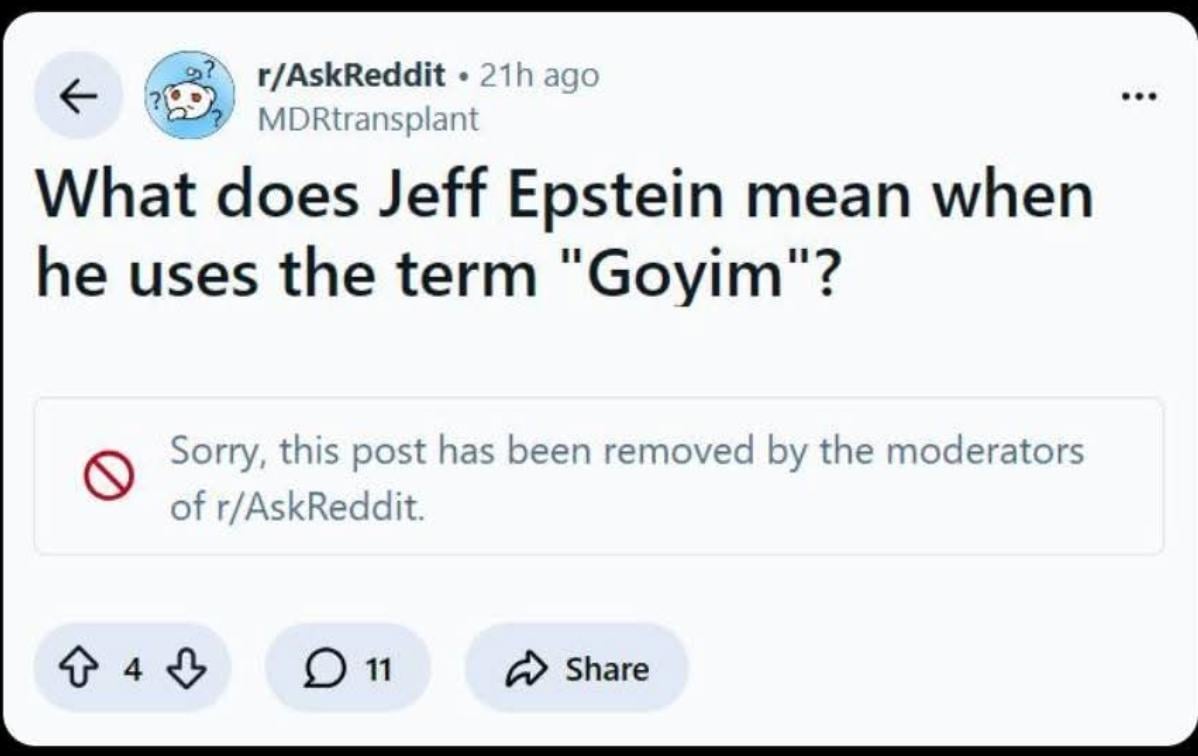
Task: Visit the MDRtransplant user profile
Action: click(x=368, y=120)
